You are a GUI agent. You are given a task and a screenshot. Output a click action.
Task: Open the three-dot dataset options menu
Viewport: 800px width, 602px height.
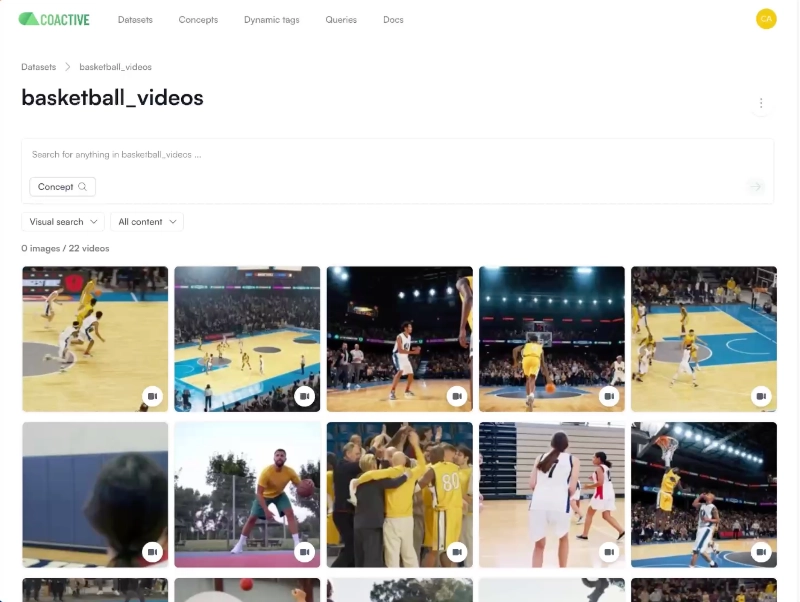pyautogui.click(x=761, y=104)
